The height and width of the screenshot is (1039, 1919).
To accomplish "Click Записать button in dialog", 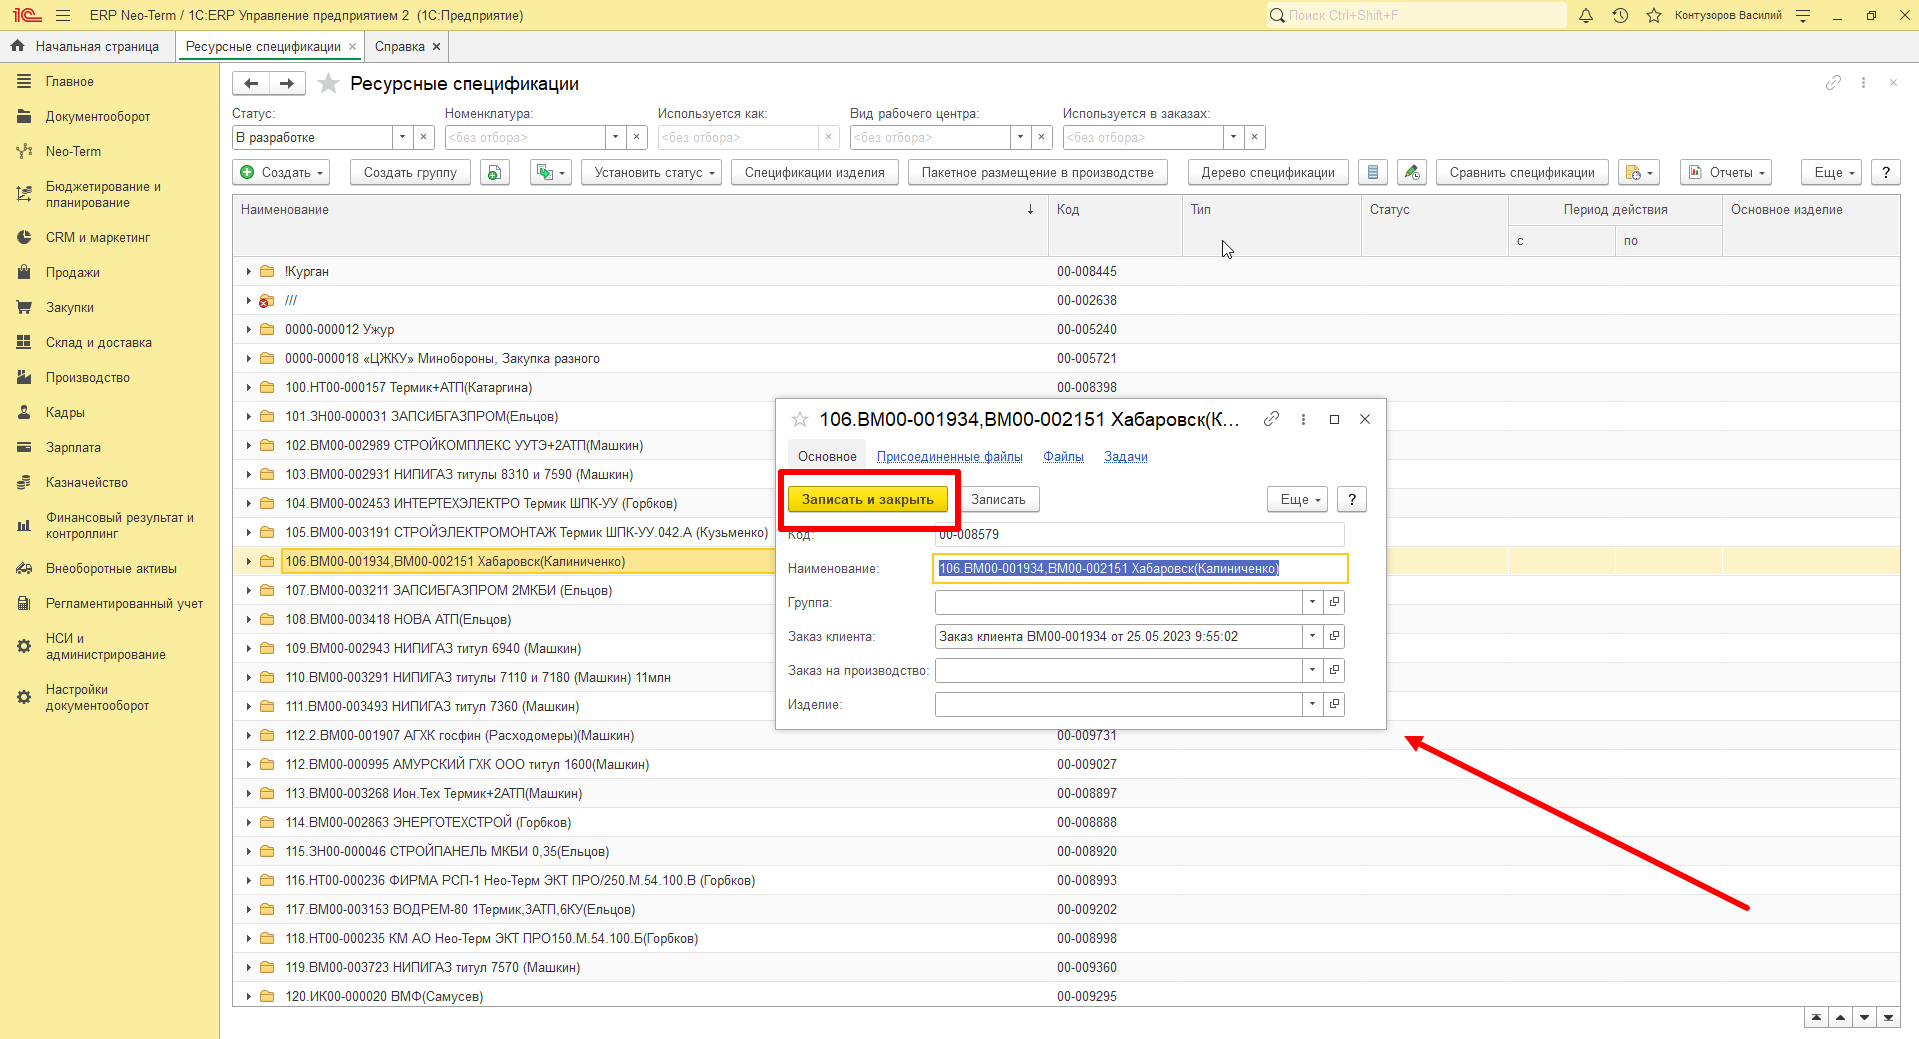I will pyautogui.click(x=998, y=499).
